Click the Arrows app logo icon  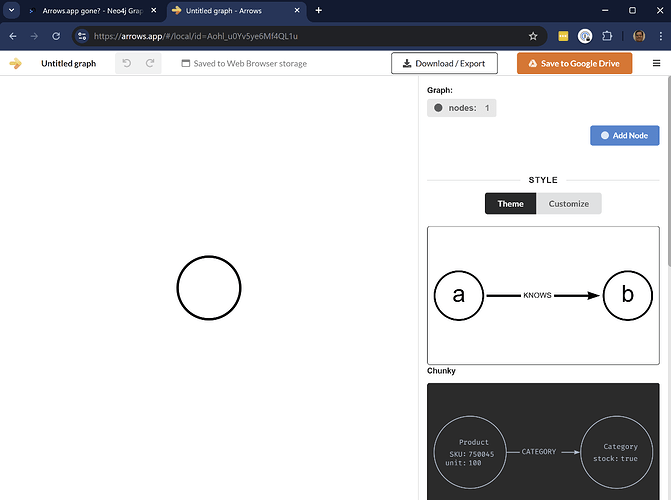[15, 63]
